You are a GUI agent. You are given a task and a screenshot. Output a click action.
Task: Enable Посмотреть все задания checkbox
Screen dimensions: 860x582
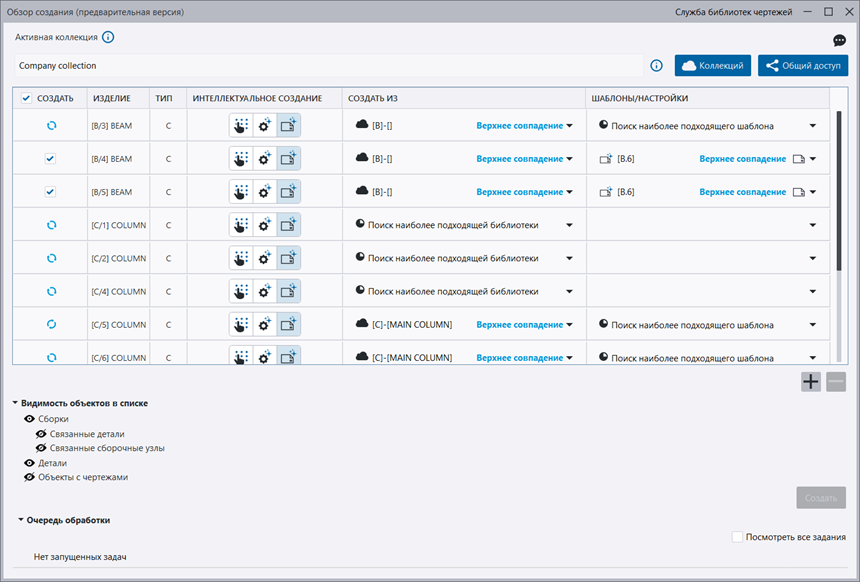737,536
